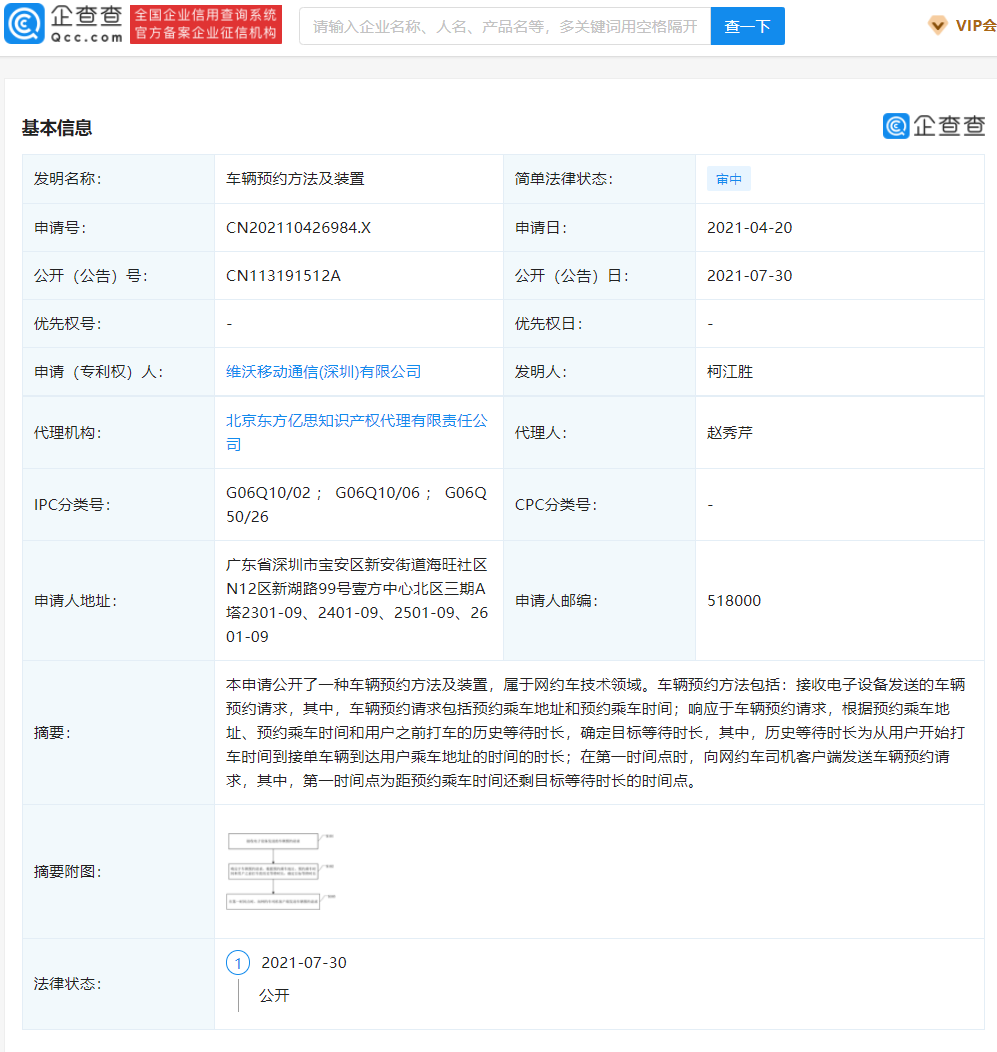Image resolution: width=997 pixels, height=1052 pixels.
Task: Select publication number CN113191512A
Action: [x=283, y=276]
